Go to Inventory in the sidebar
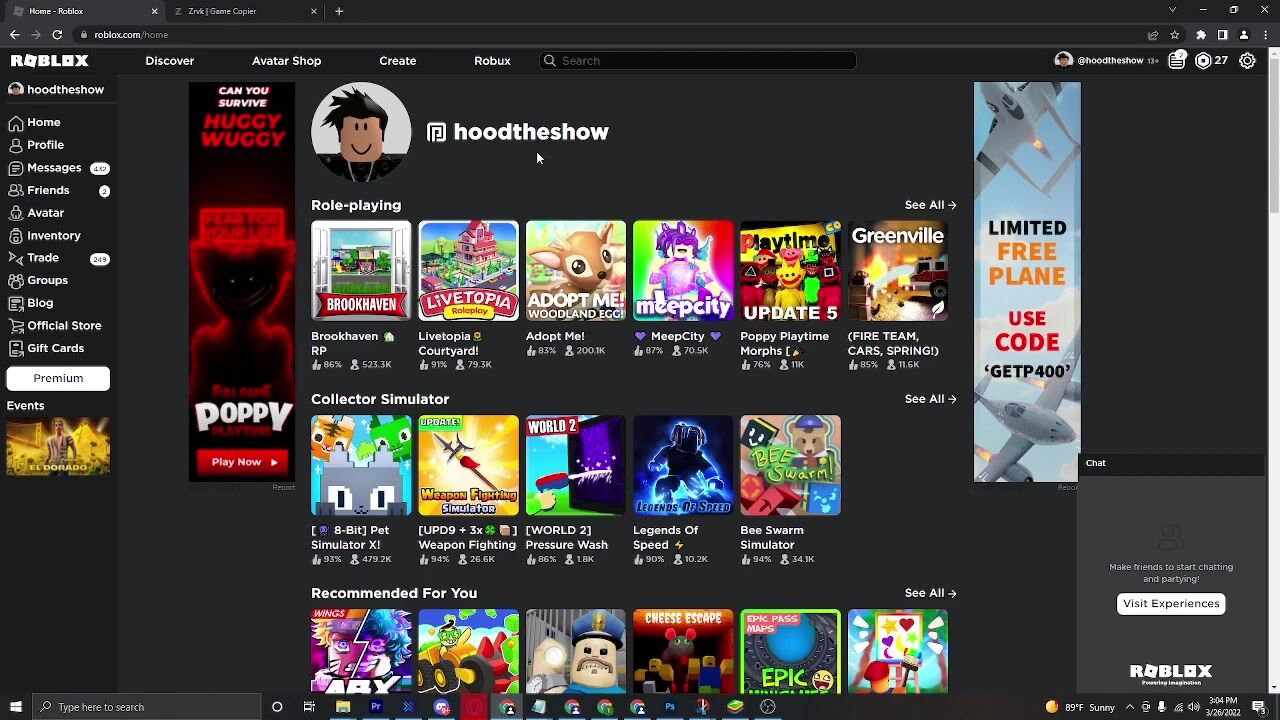This screenshot has height=720, width=1280. 53,236
